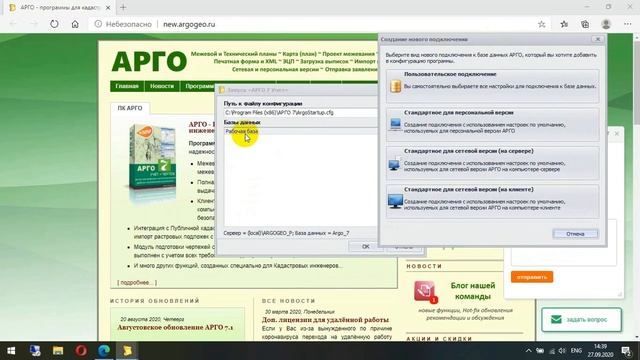Switch ENG input language indicator
Viewport: 640px width, 360px height.
(x=576, y=351)
